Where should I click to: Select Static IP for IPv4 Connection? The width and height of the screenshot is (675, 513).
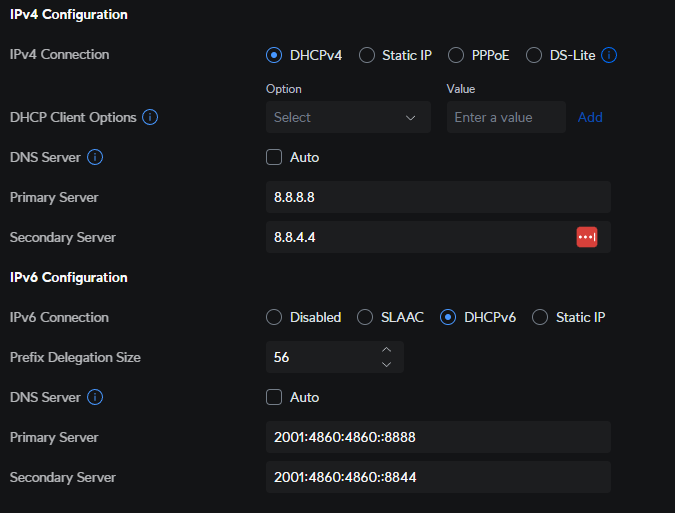coord(367,55)
